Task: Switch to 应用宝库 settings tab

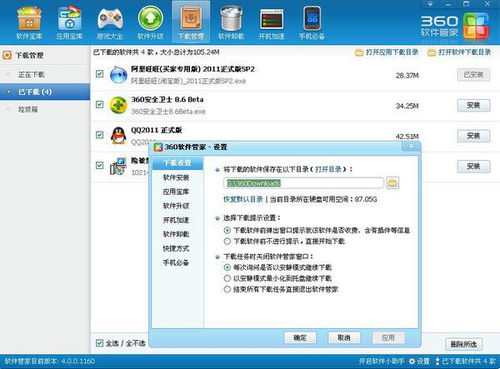Action: (x=176, y=192)
